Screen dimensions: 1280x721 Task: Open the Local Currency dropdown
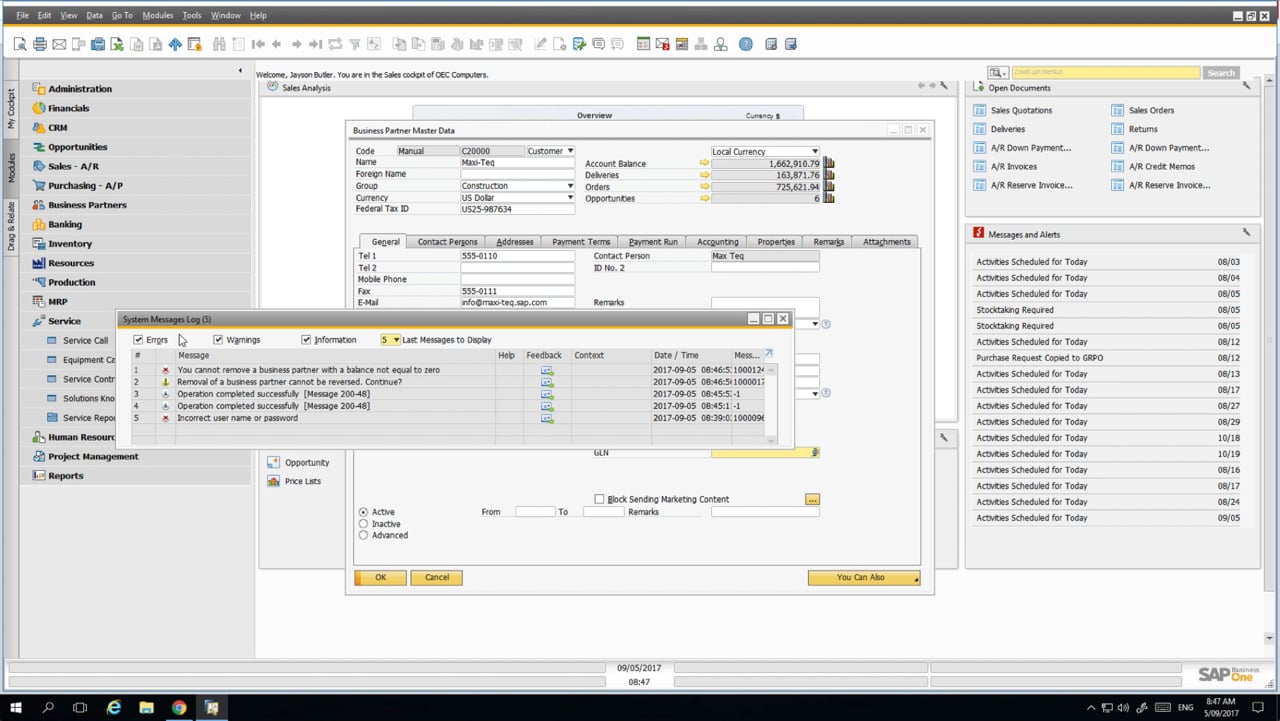click(x=814, y=152)
